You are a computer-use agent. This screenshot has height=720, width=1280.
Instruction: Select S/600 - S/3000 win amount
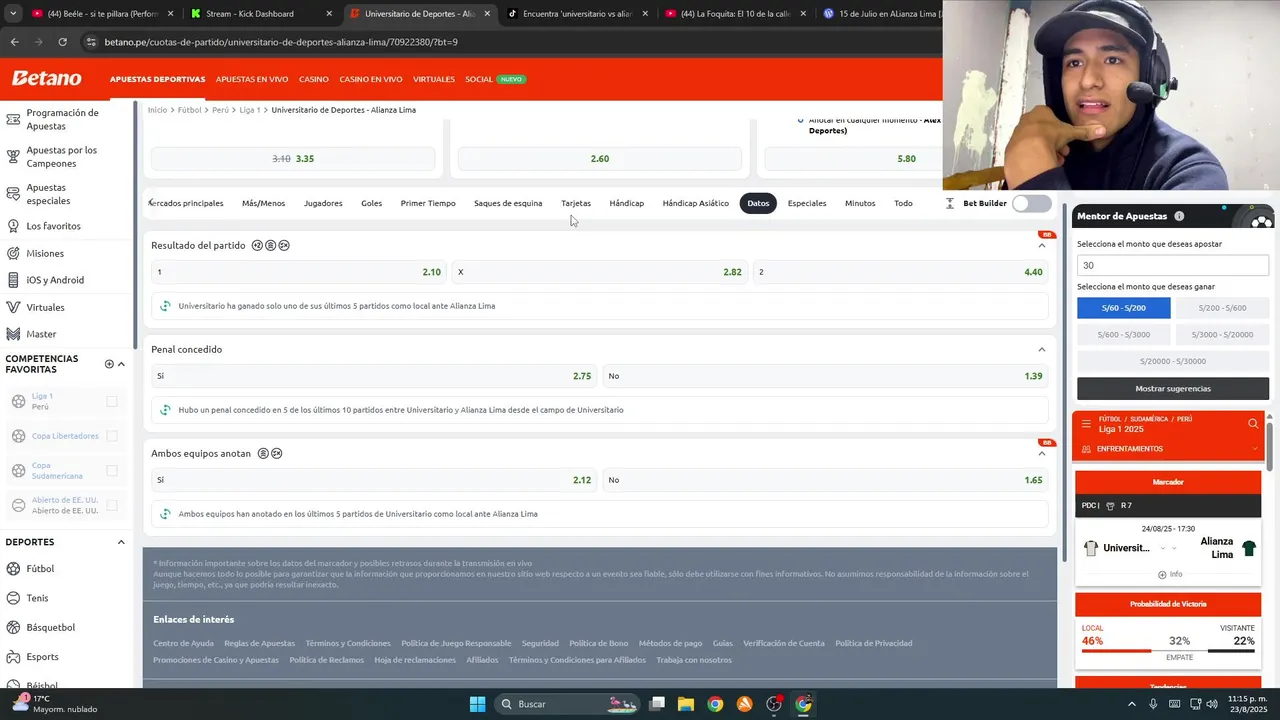click(1123, 334)
